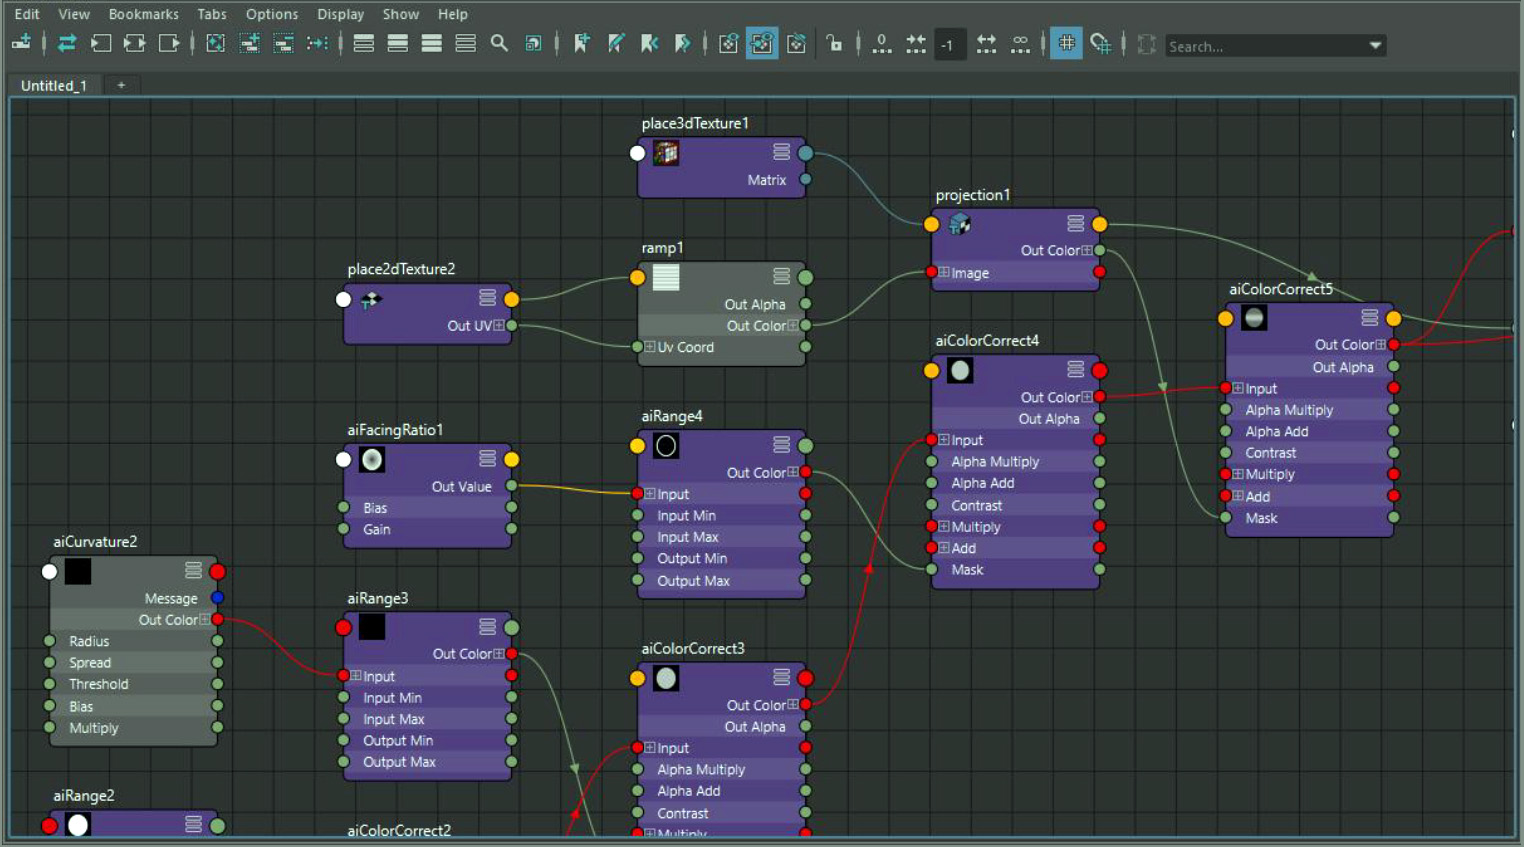Set nodes to custom view mode icon
1524x847 pixels.
point(466,43)
